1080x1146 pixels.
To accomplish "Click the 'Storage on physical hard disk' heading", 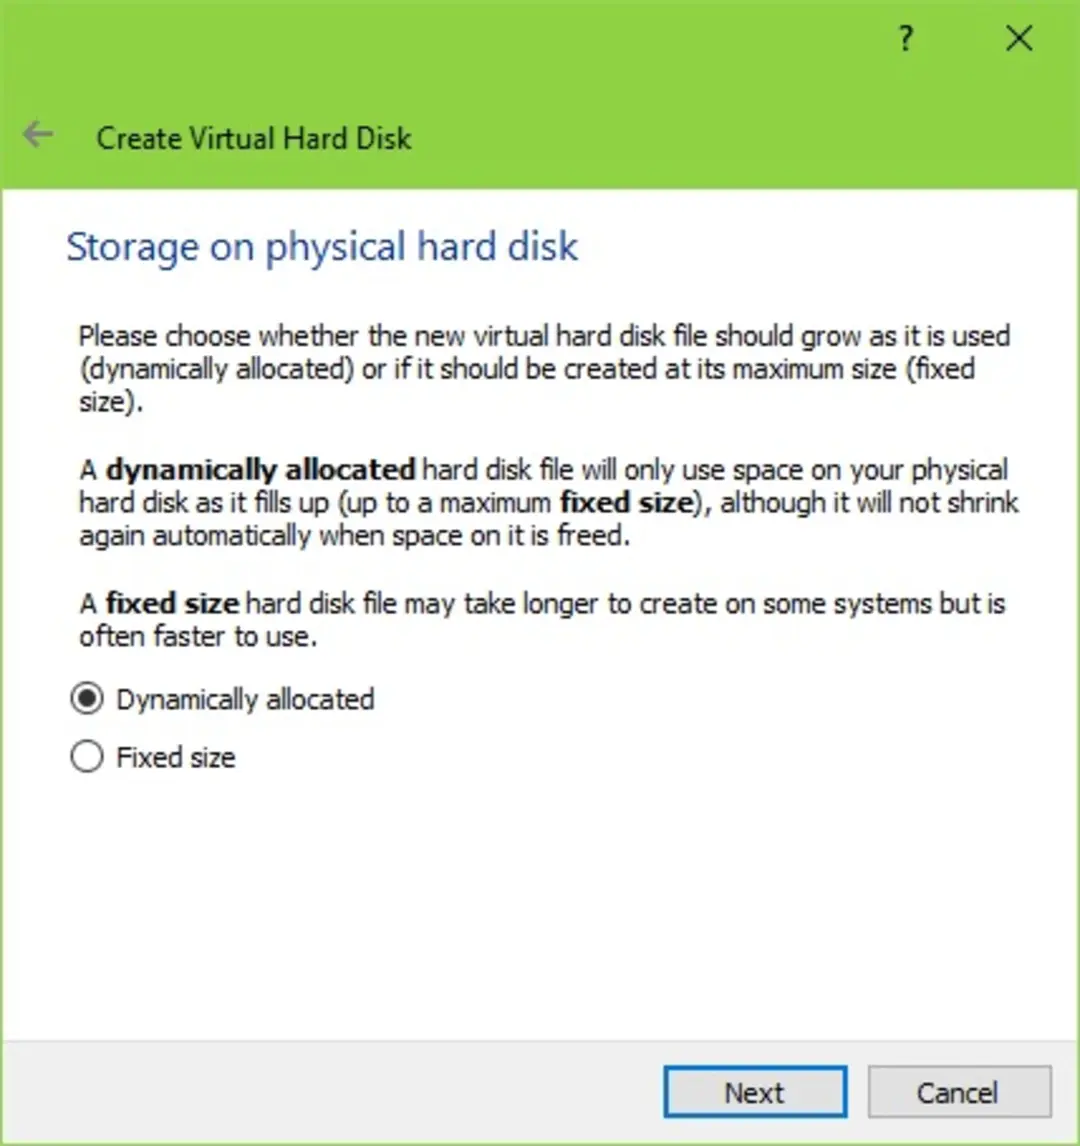I will pyautogui.click(x=322, y=247).
